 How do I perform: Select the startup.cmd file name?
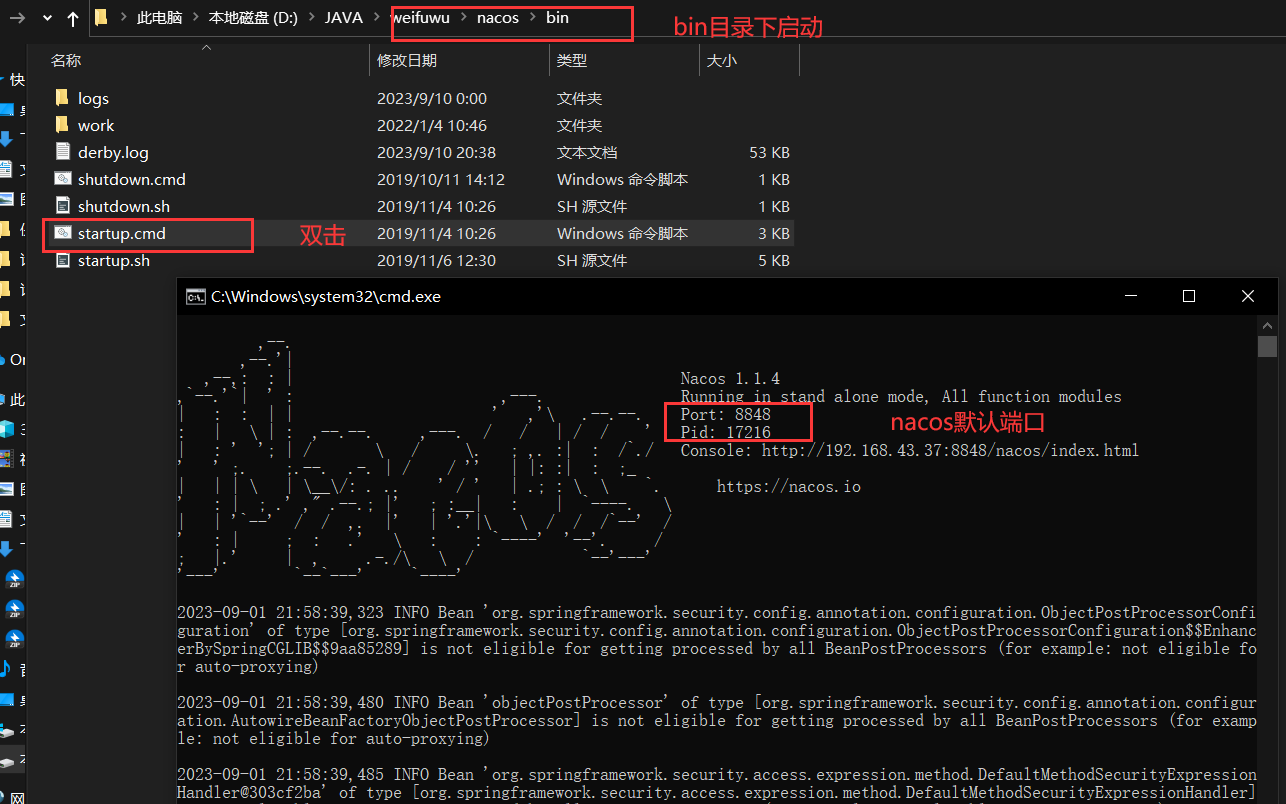pyautogui.click(x=121, y=233)
